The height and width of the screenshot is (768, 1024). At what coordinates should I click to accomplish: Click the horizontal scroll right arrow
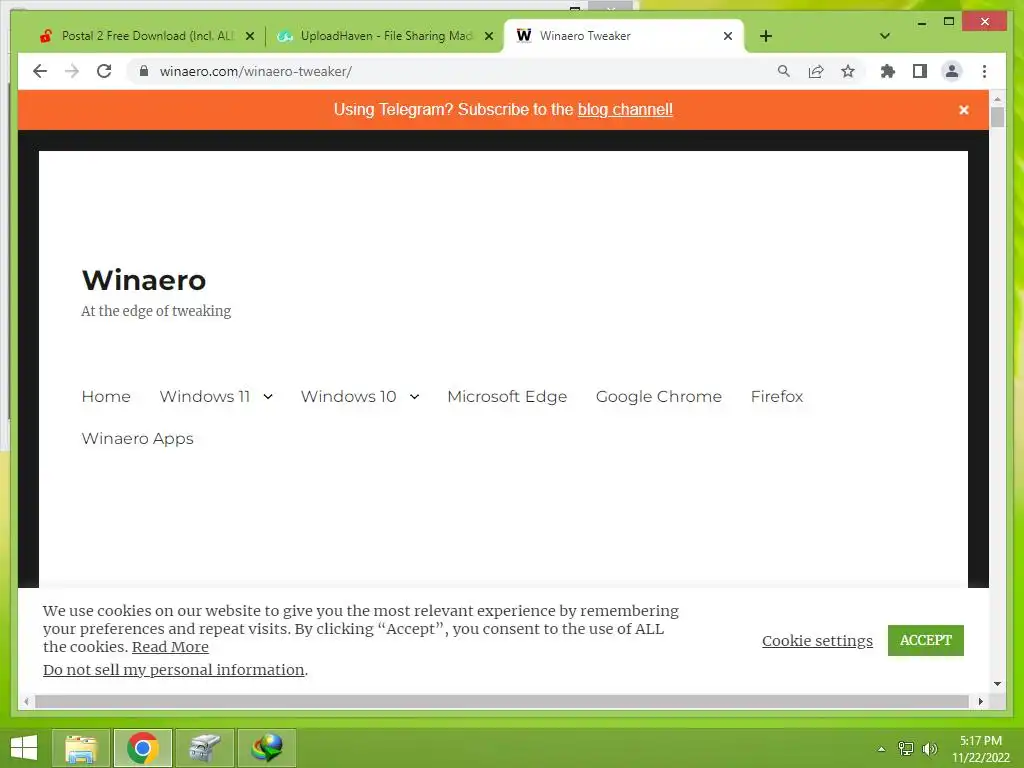point(981,701)
